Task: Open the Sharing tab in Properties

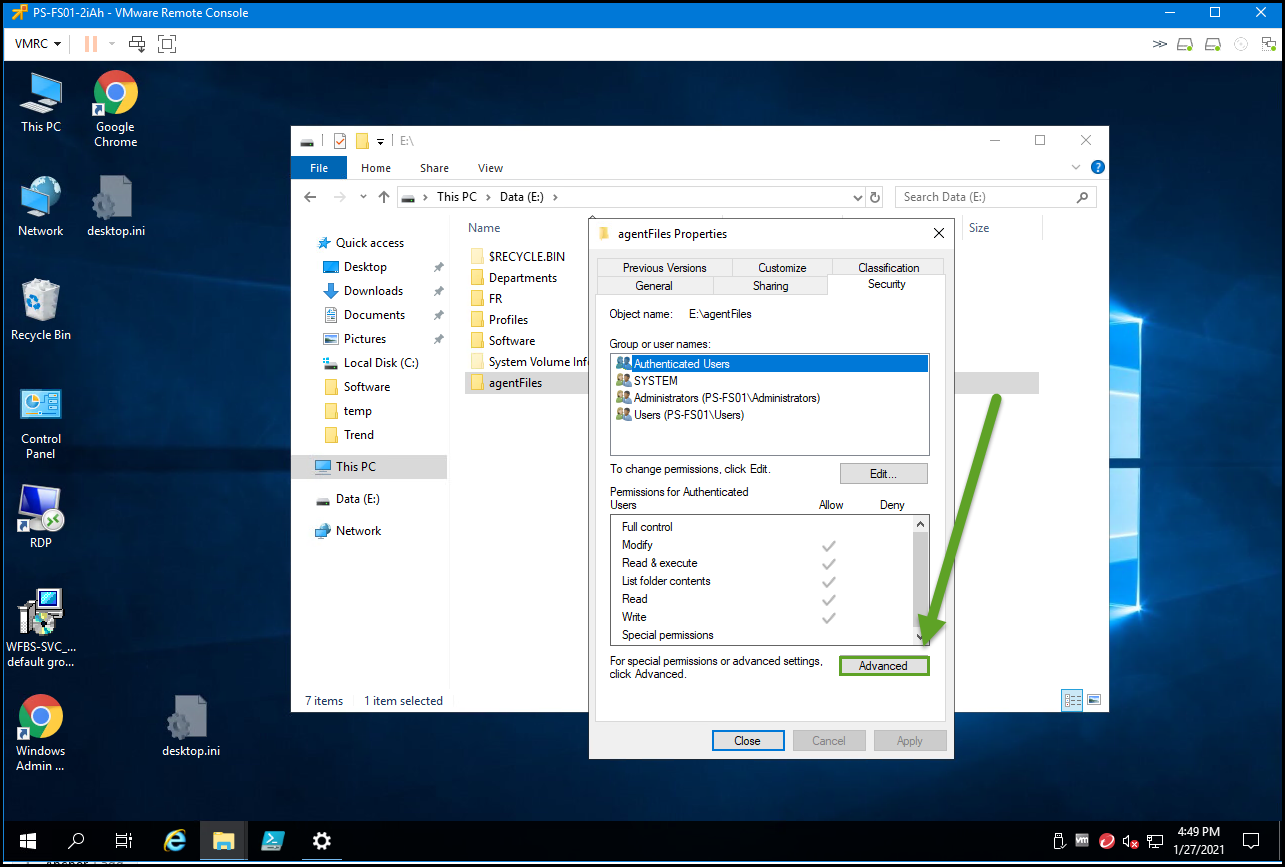Action: tap(770, 286)
